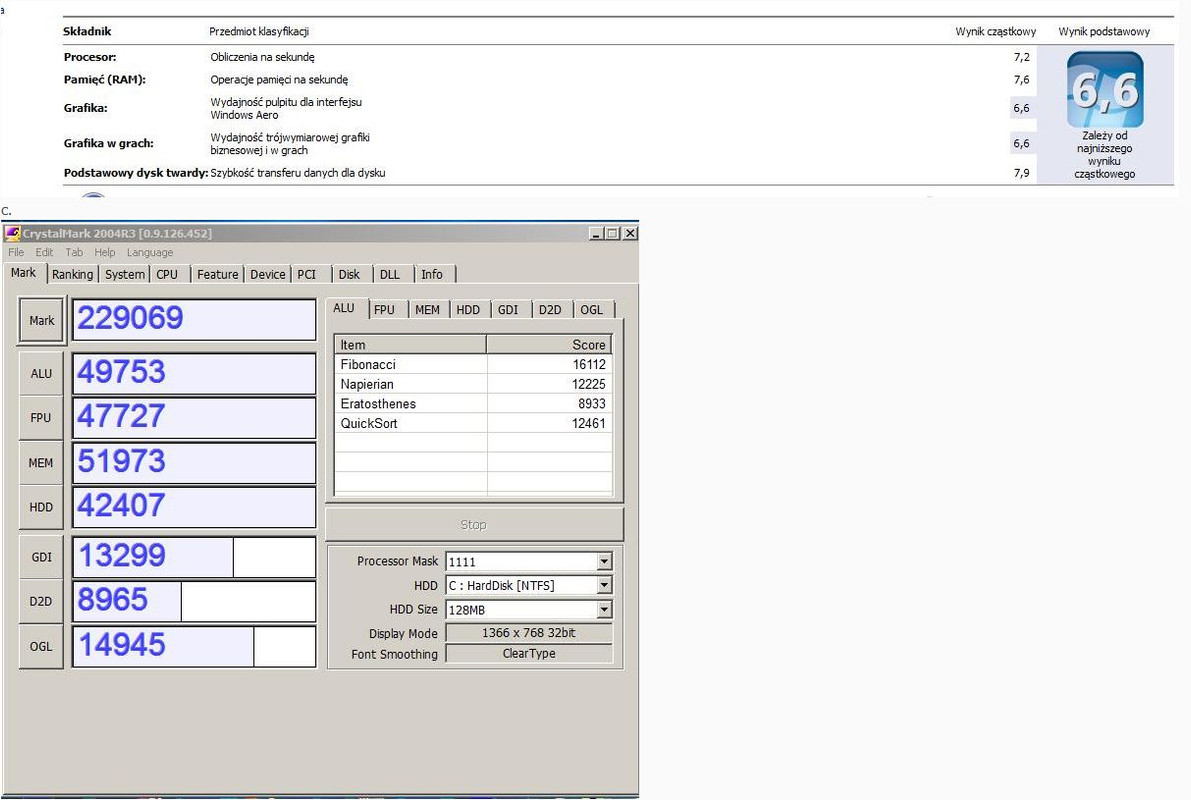Select the Eratosthenes row
This screenshot has width=1191, height=800.
tap(473, 404)
